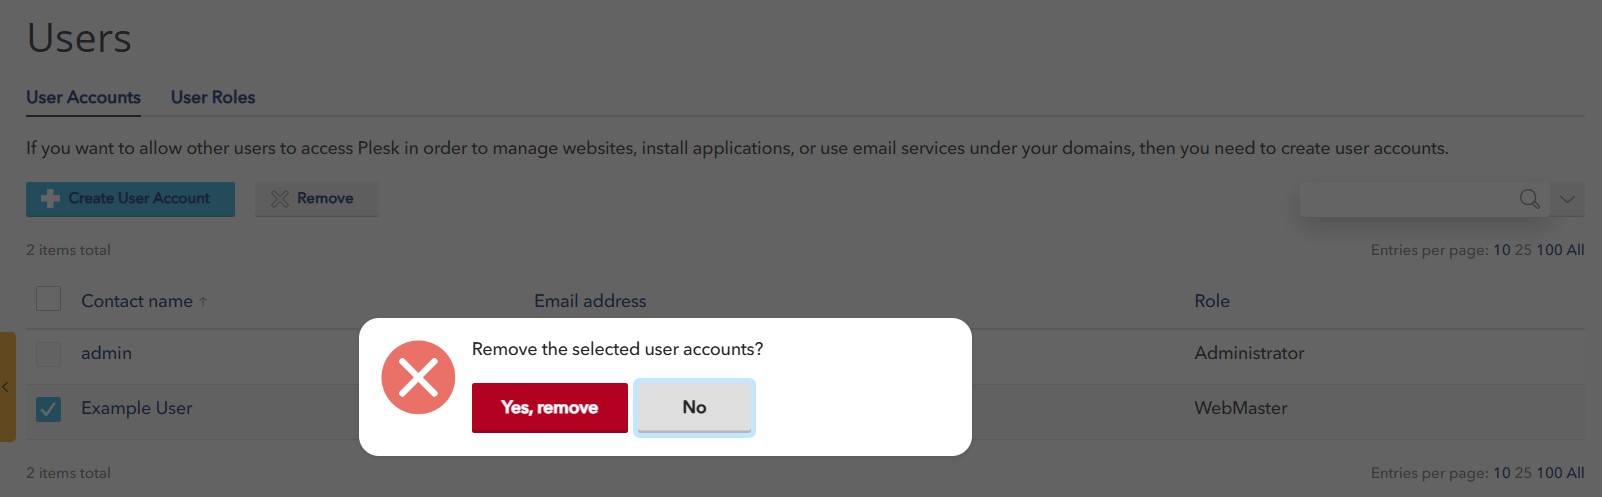Image resolution: width=1602 pixels, height=497 pixels.
Task: Select 100 entries per page at bottom
Action: click(1549, 473)
